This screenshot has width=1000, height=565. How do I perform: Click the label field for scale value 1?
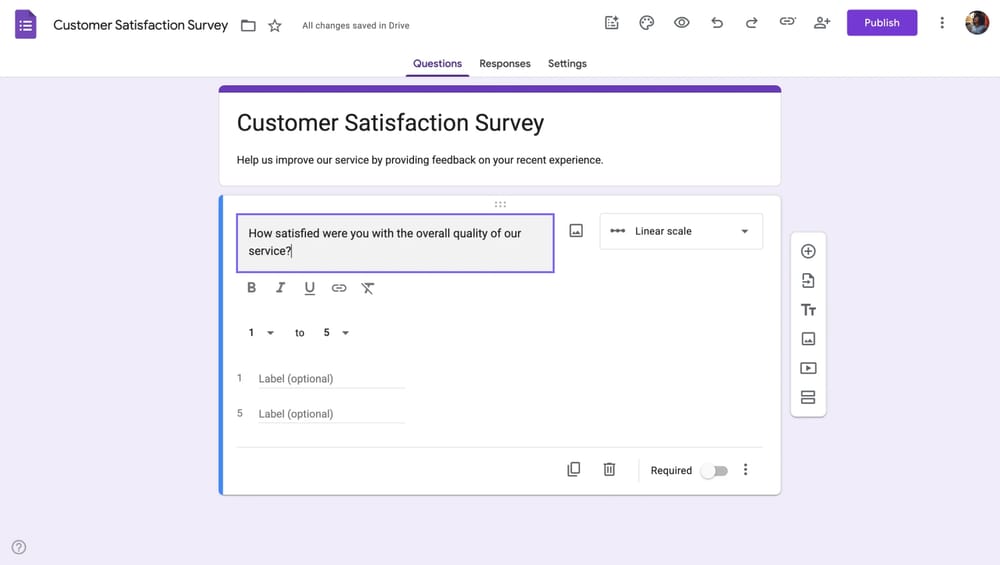[330, 379]
